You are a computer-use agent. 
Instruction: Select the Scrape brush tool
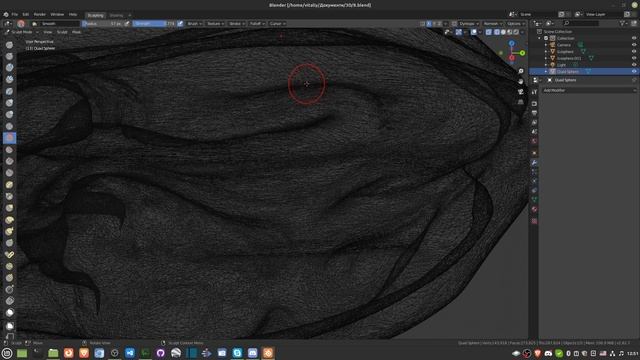(9, 173)
